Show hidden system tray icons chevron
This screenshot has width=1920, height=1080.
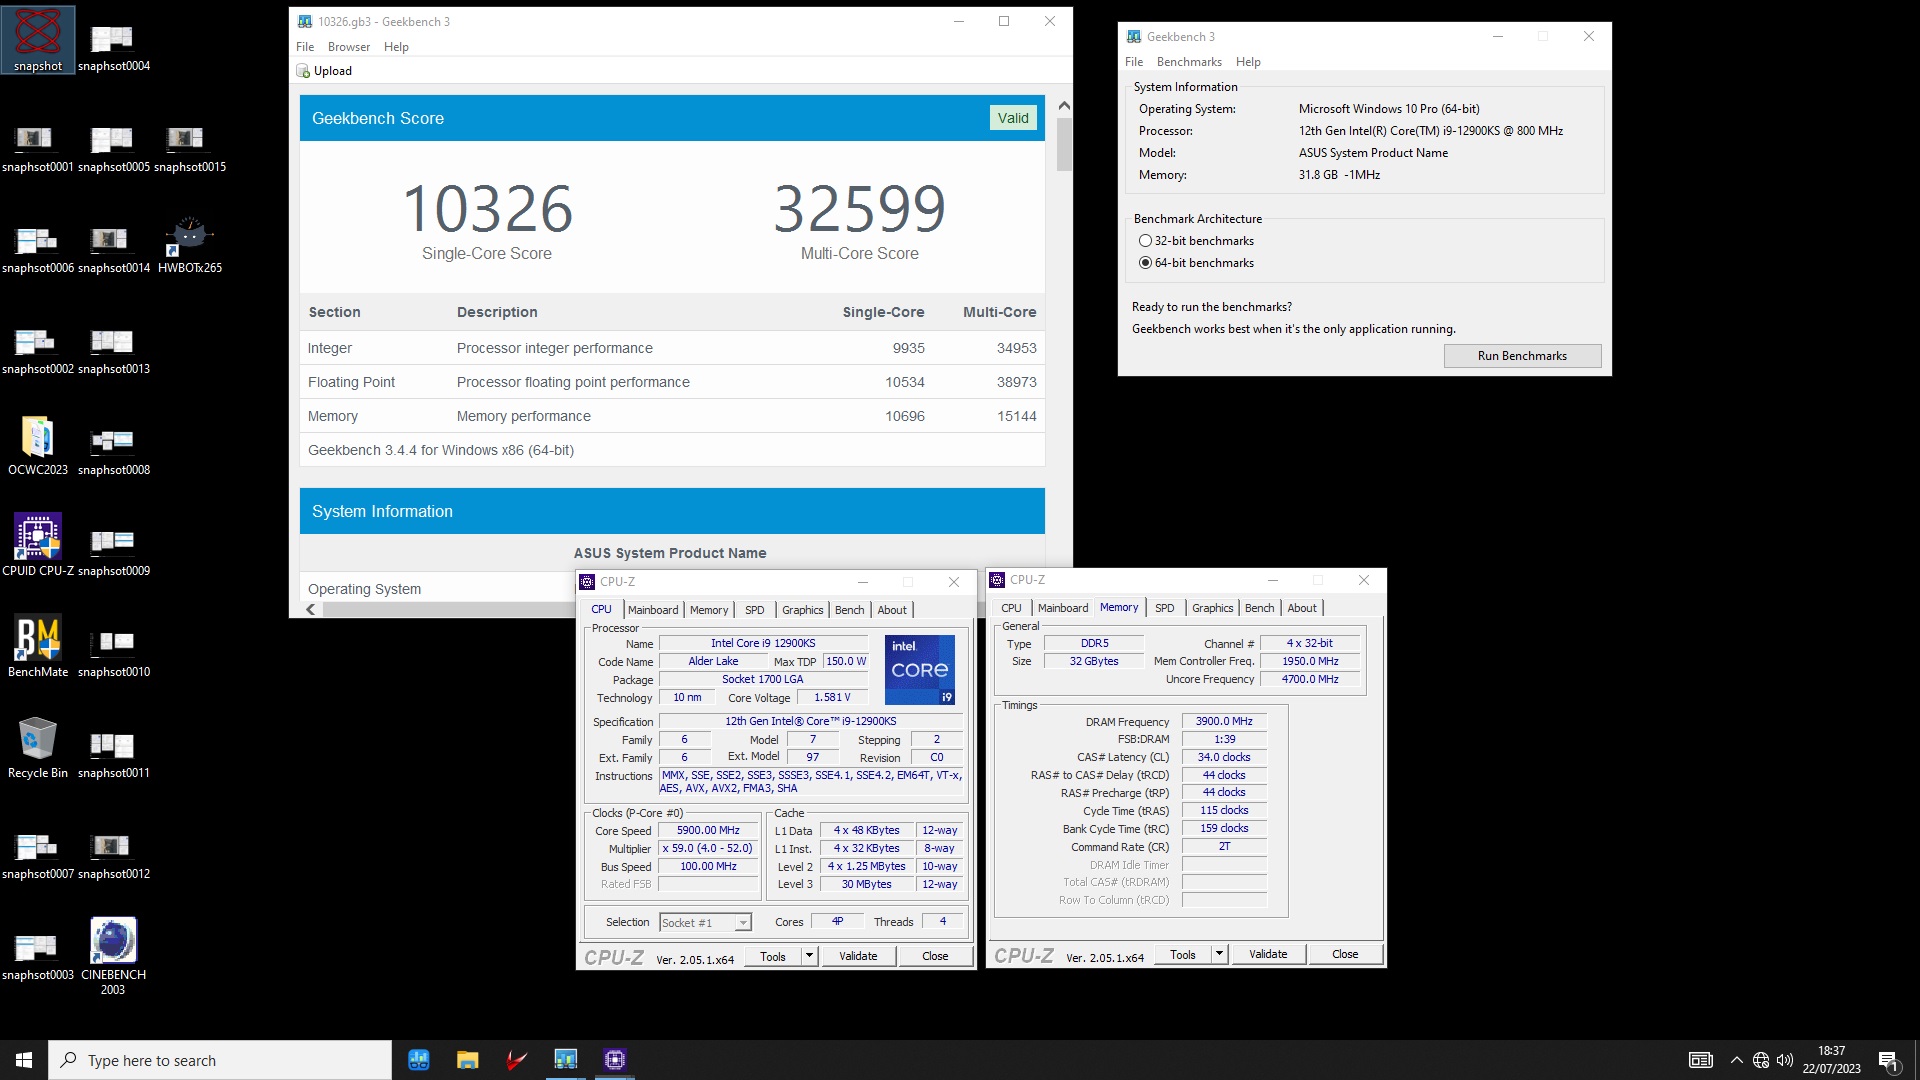[x=1736, y=1060]
